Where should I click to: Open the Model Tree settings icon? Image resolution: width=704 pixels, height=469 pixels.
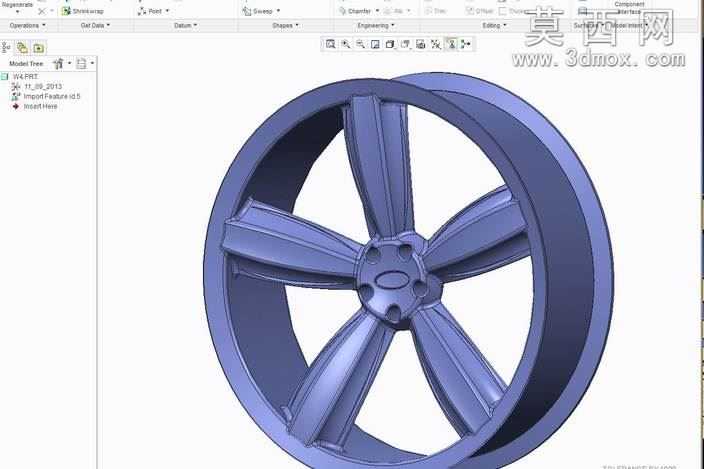click(58, 64)
